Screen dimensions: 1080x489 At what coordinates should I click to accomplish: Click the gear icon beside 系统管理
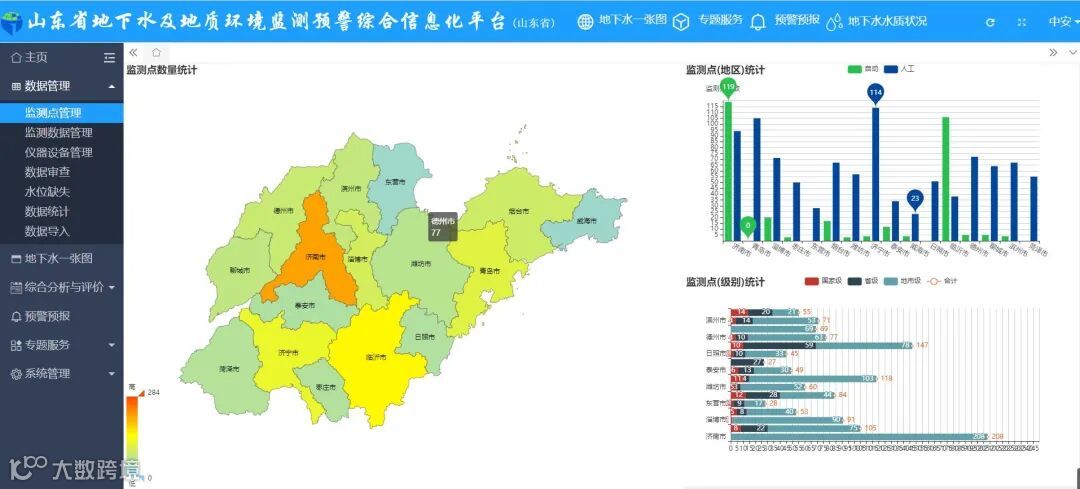[x=17, y=374]
